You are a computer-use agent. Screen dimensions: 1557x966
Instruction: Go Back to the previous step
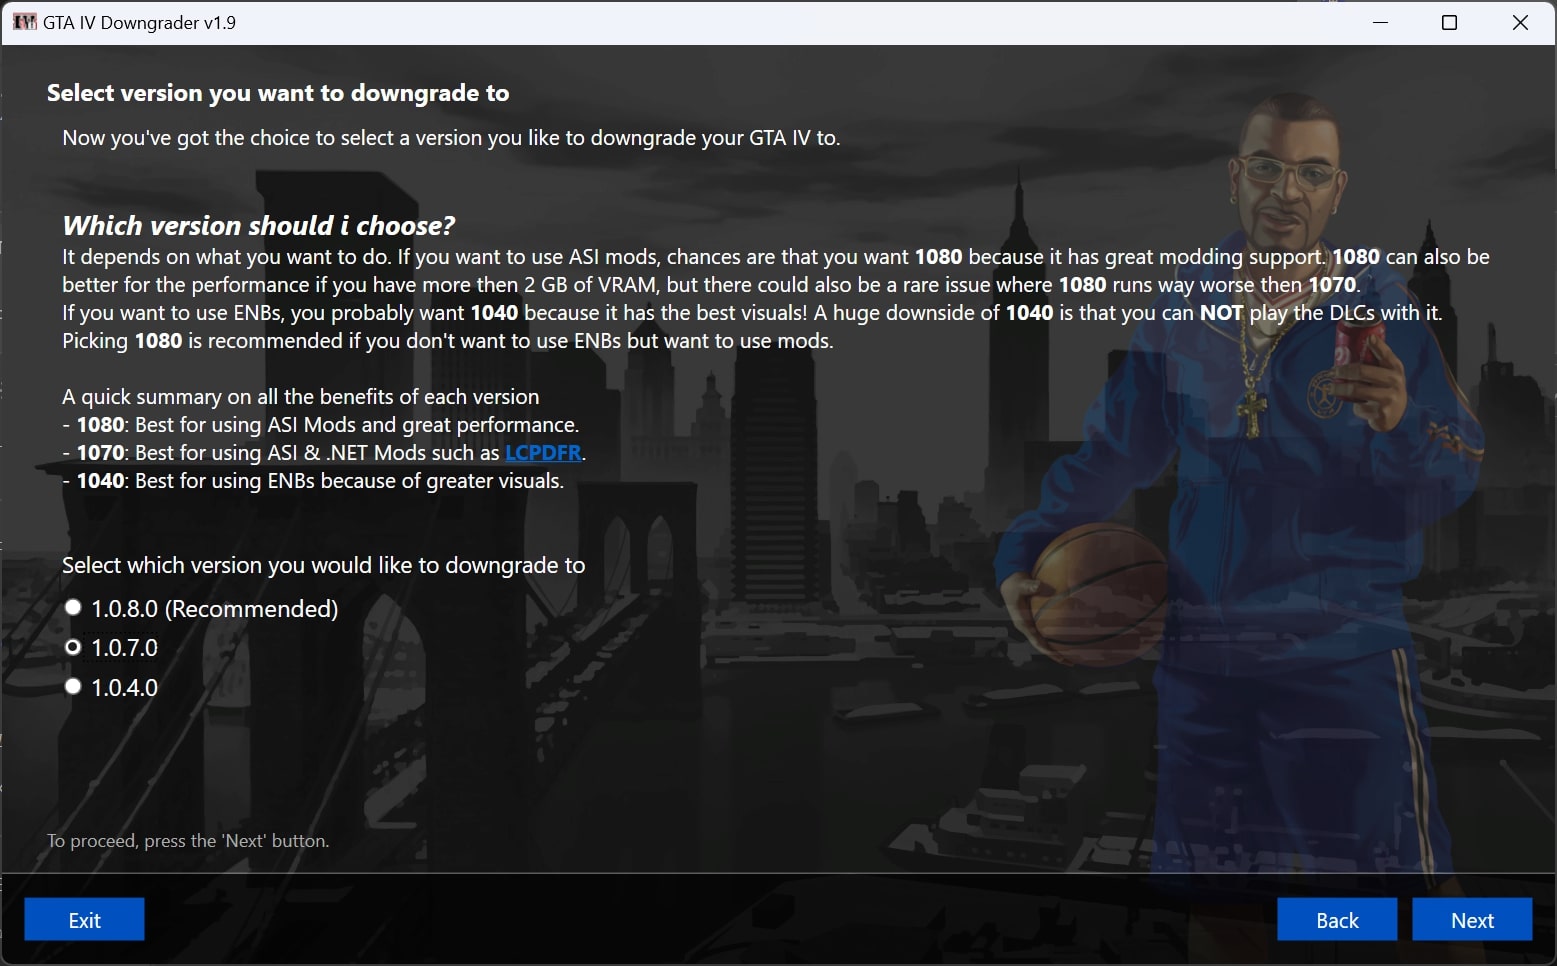click(x=1337, y=920)
